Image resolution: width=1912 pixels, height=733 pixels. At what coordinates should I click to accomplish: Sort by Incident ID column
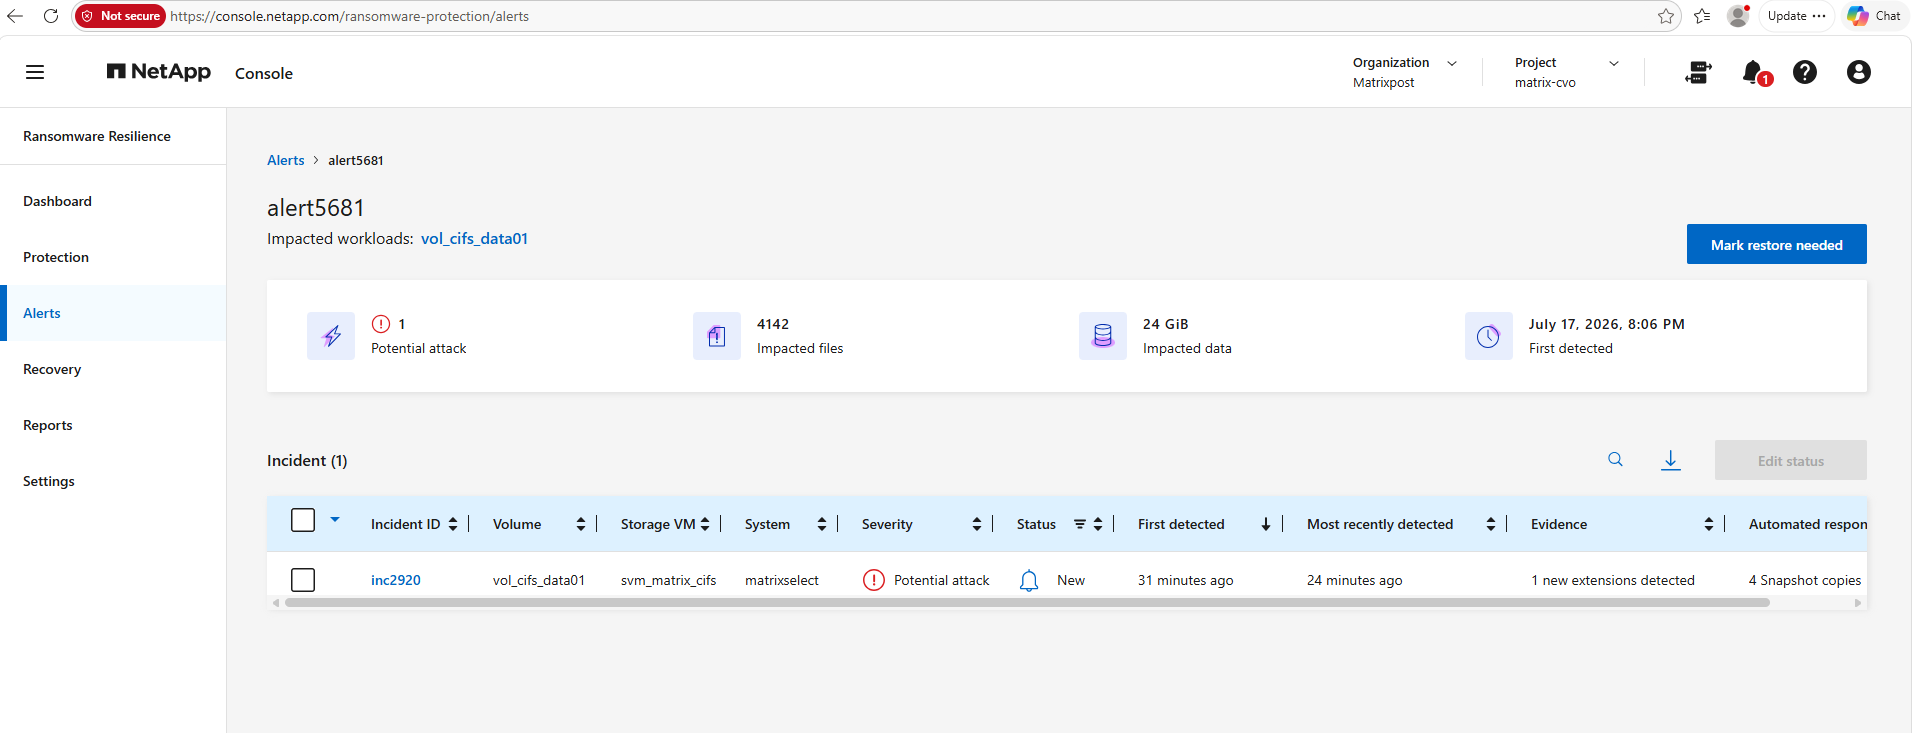tap(453, 524)
